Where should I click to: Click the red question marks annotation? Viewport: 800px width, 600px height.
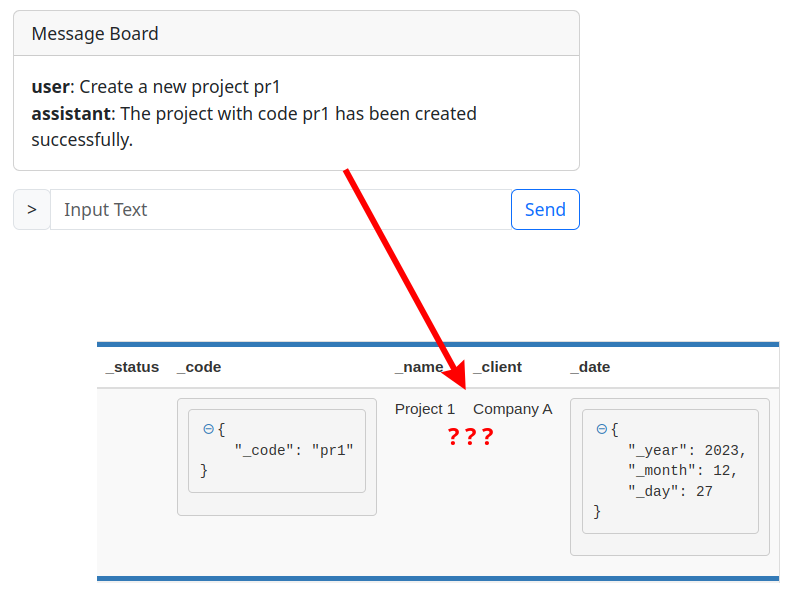[470, 437]
